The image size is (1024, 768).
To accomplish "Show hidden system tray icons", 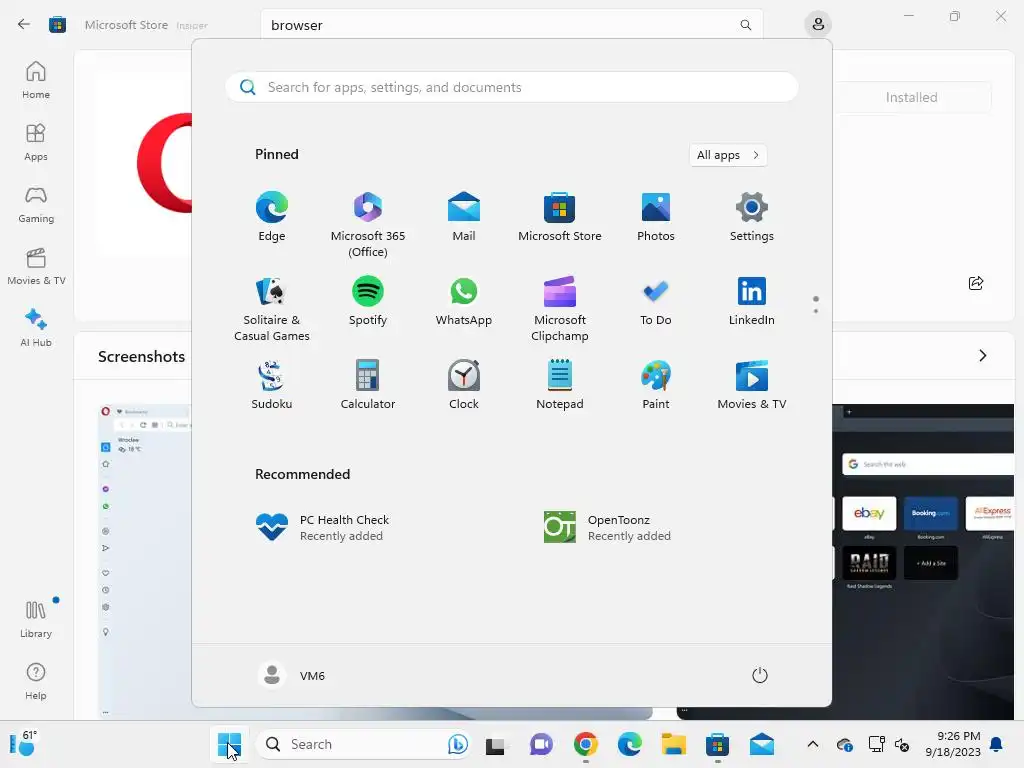I will tap(812, 744).
